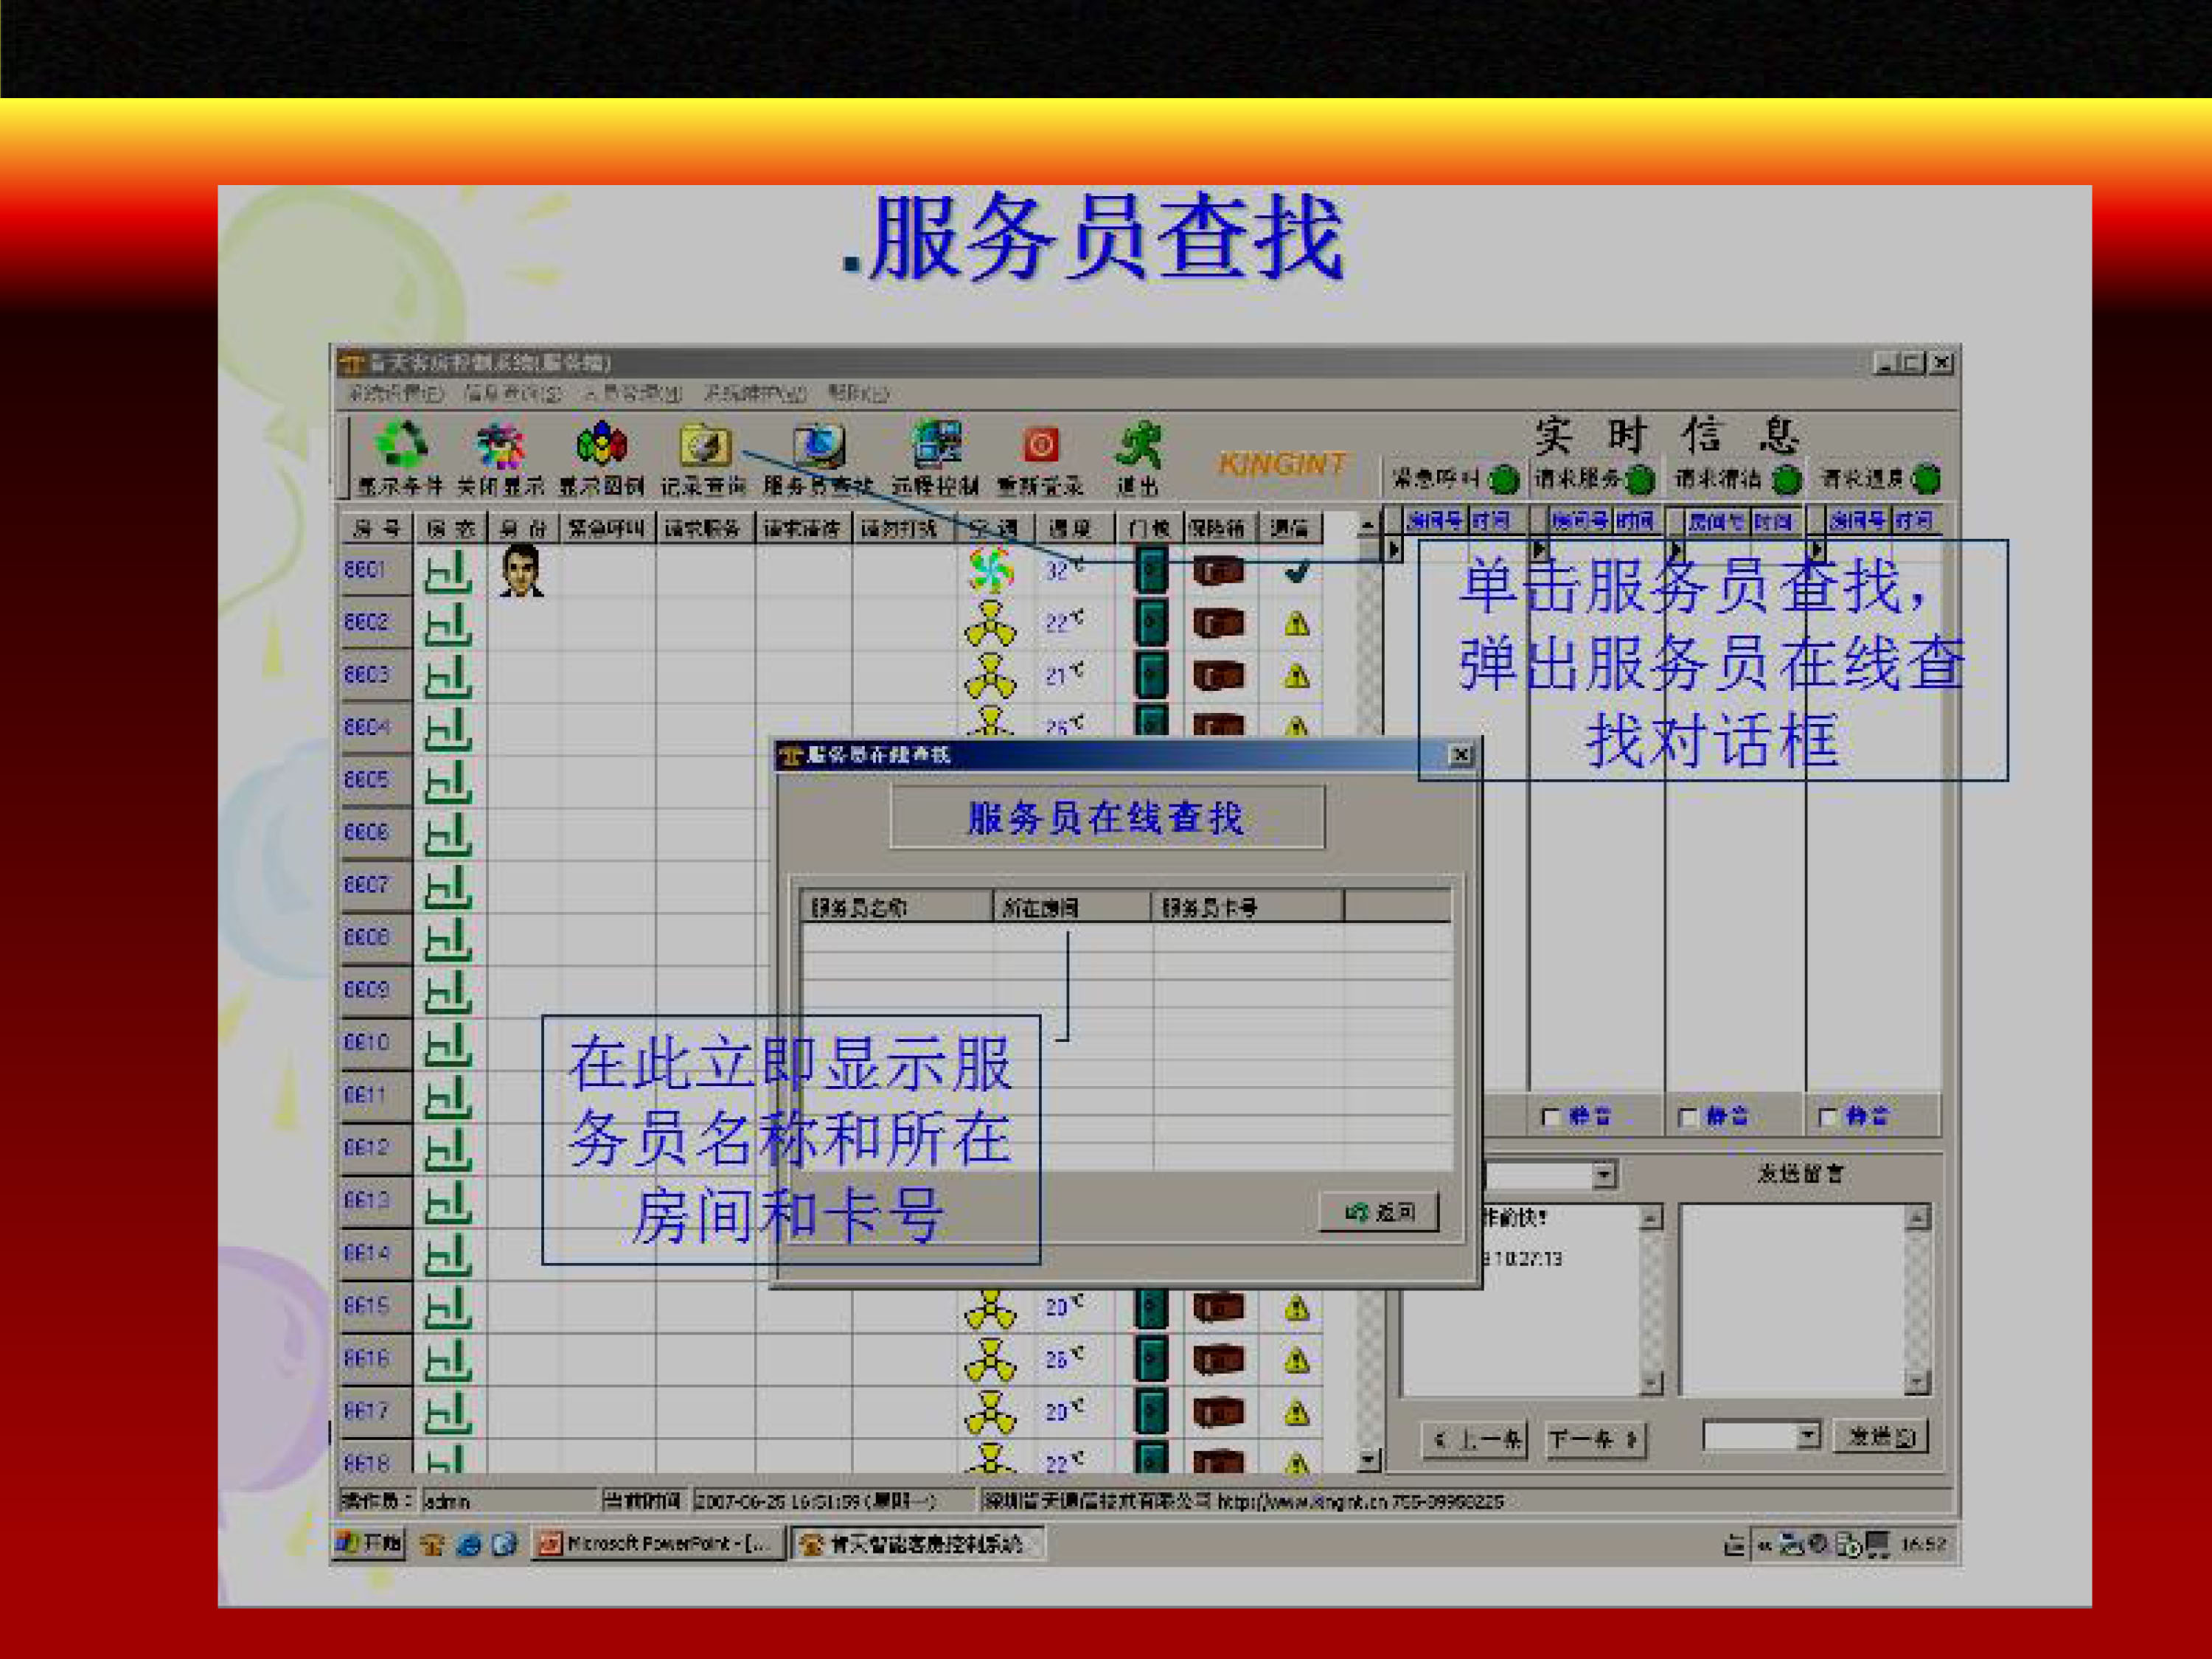Viewport: 2212px width, 1659px height.
Task: Click the 关闭显示 toolbar icon
Action: (500, 446)
